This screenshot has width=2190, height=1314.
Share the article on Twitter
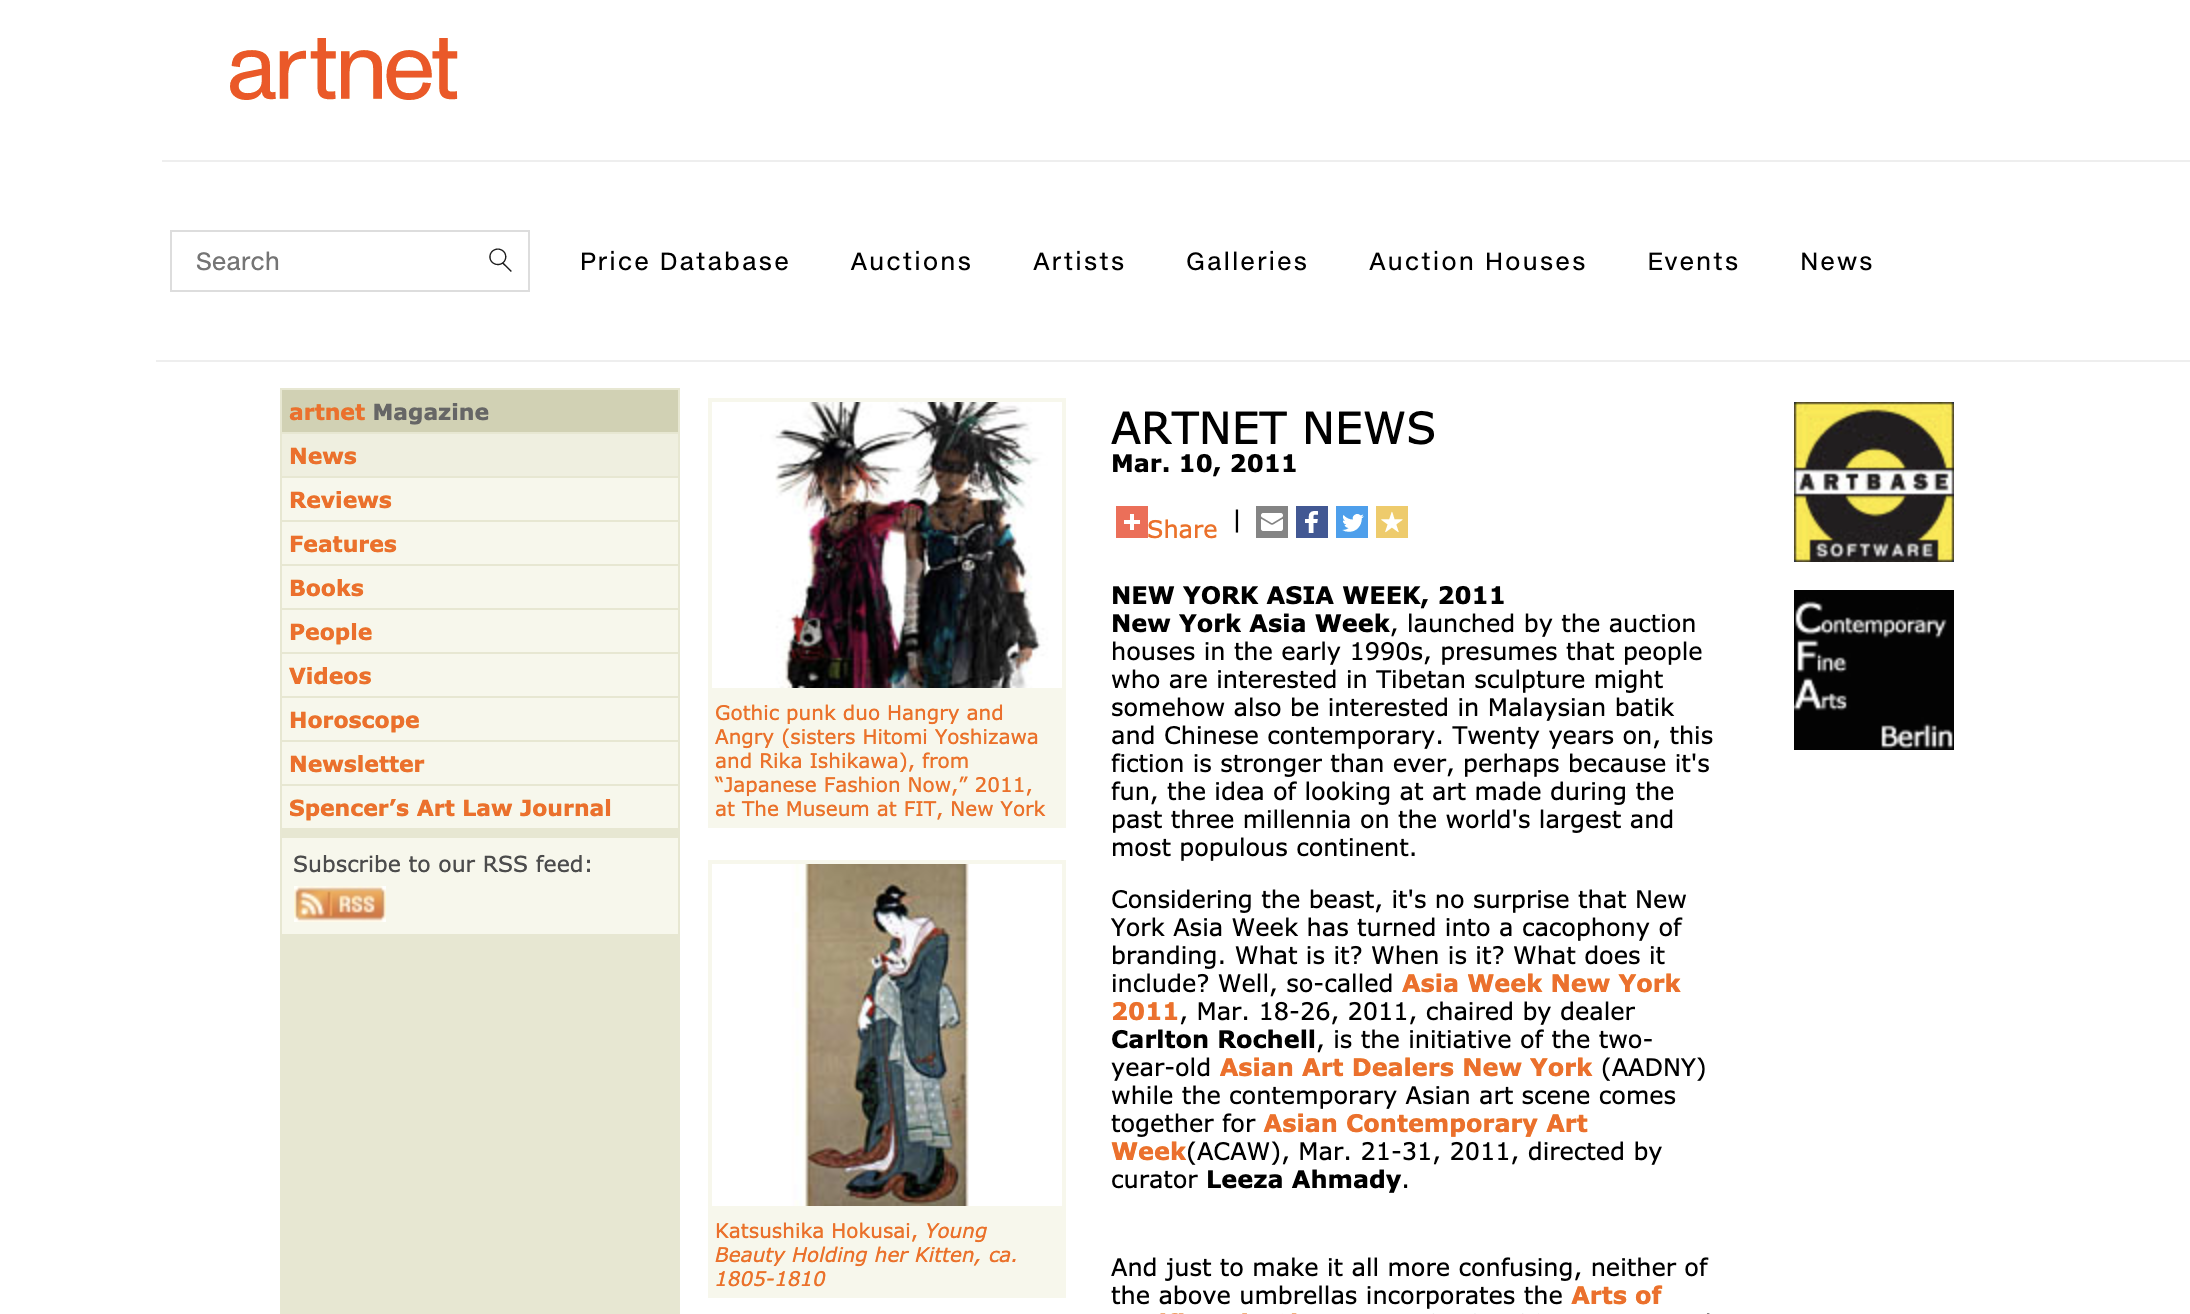click(x=1351, y=522)
